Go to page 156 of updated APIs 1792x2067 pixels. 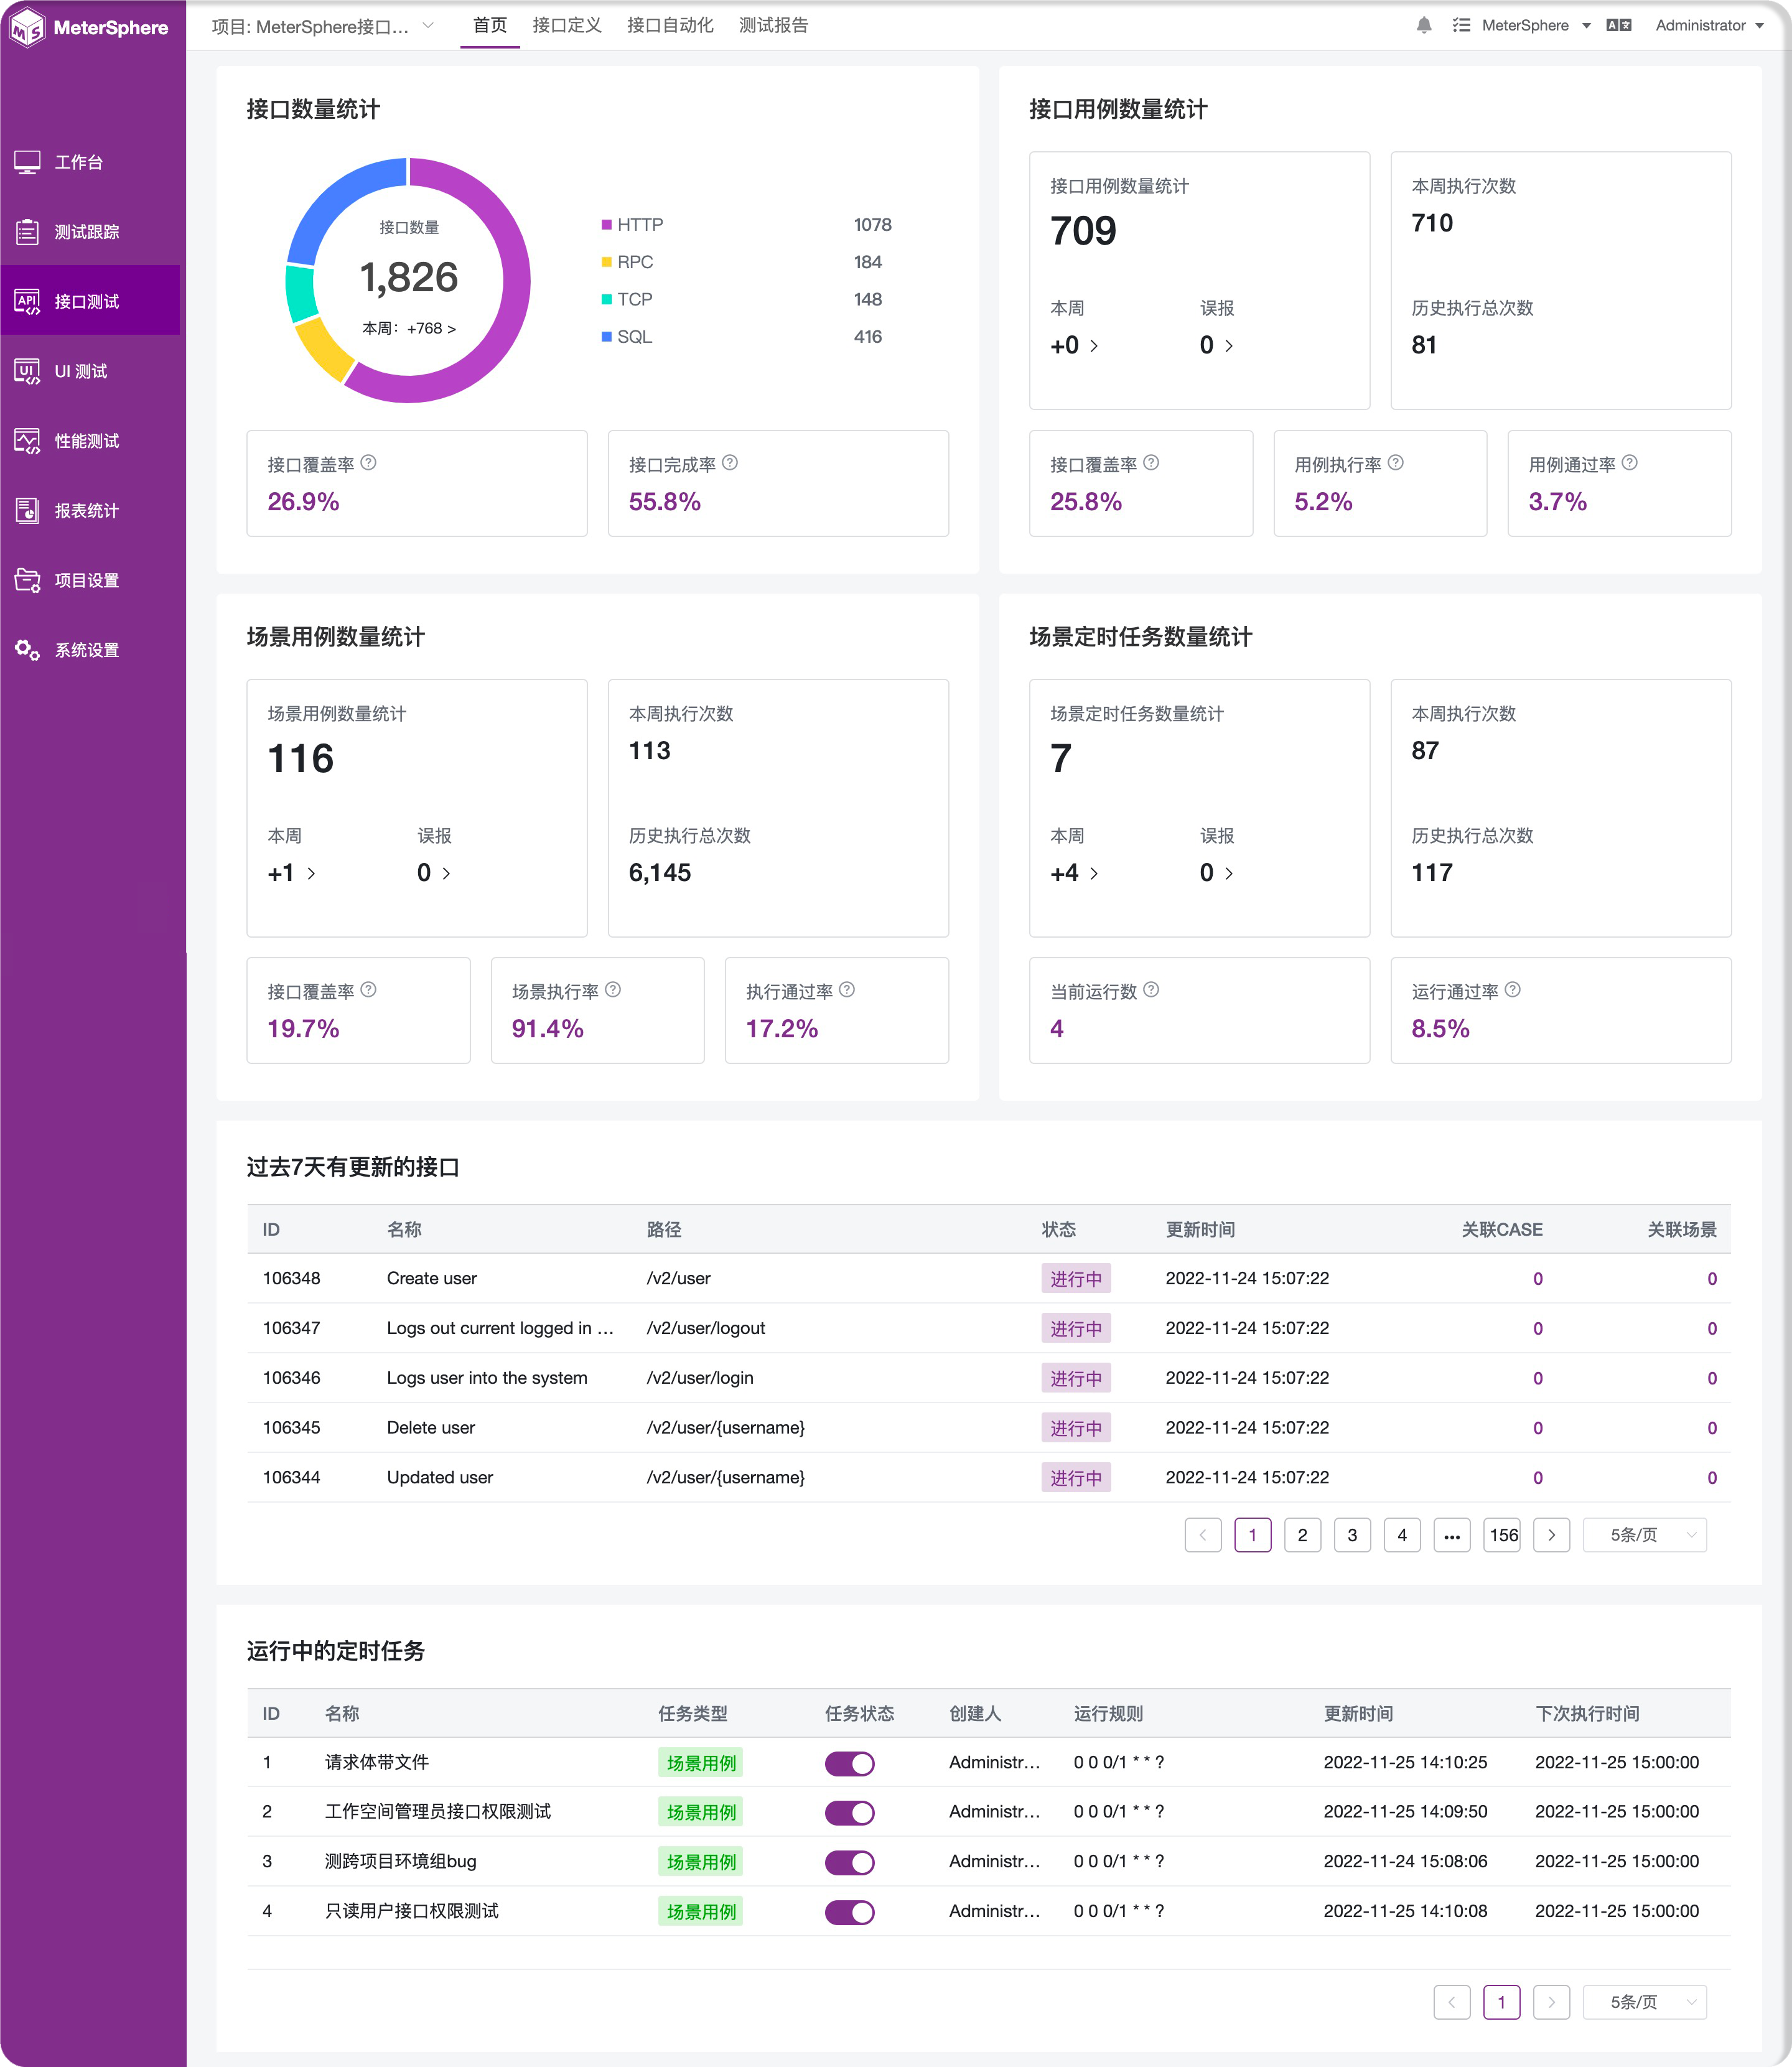[1502, 1535]
